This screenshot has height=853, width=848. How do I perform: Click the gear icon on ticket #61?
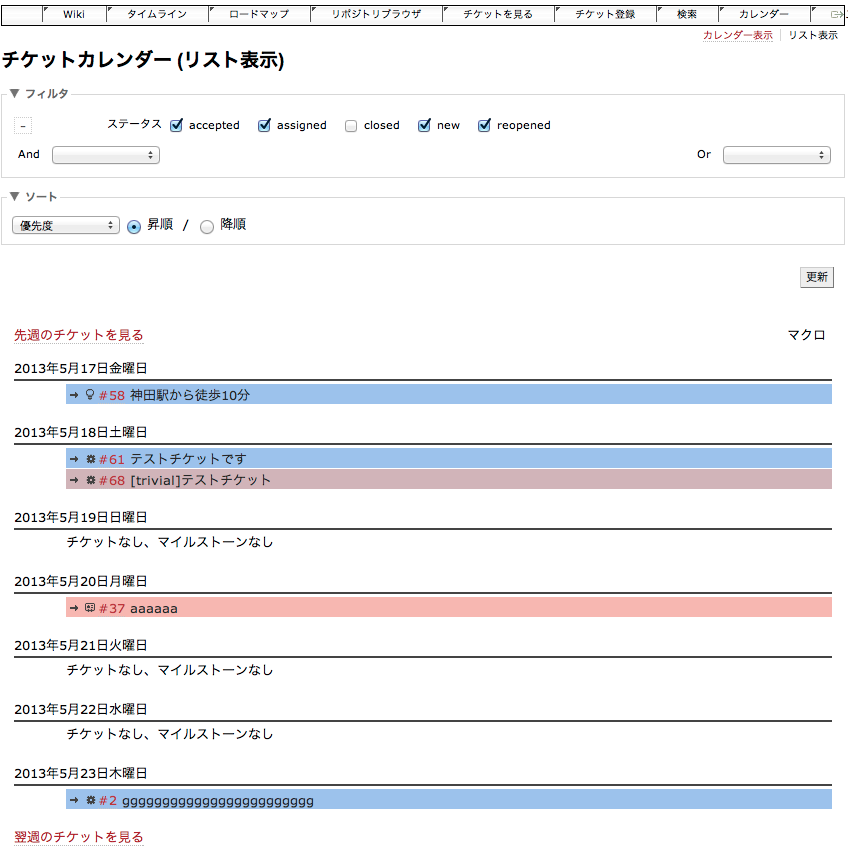click(x=90, y=459)
